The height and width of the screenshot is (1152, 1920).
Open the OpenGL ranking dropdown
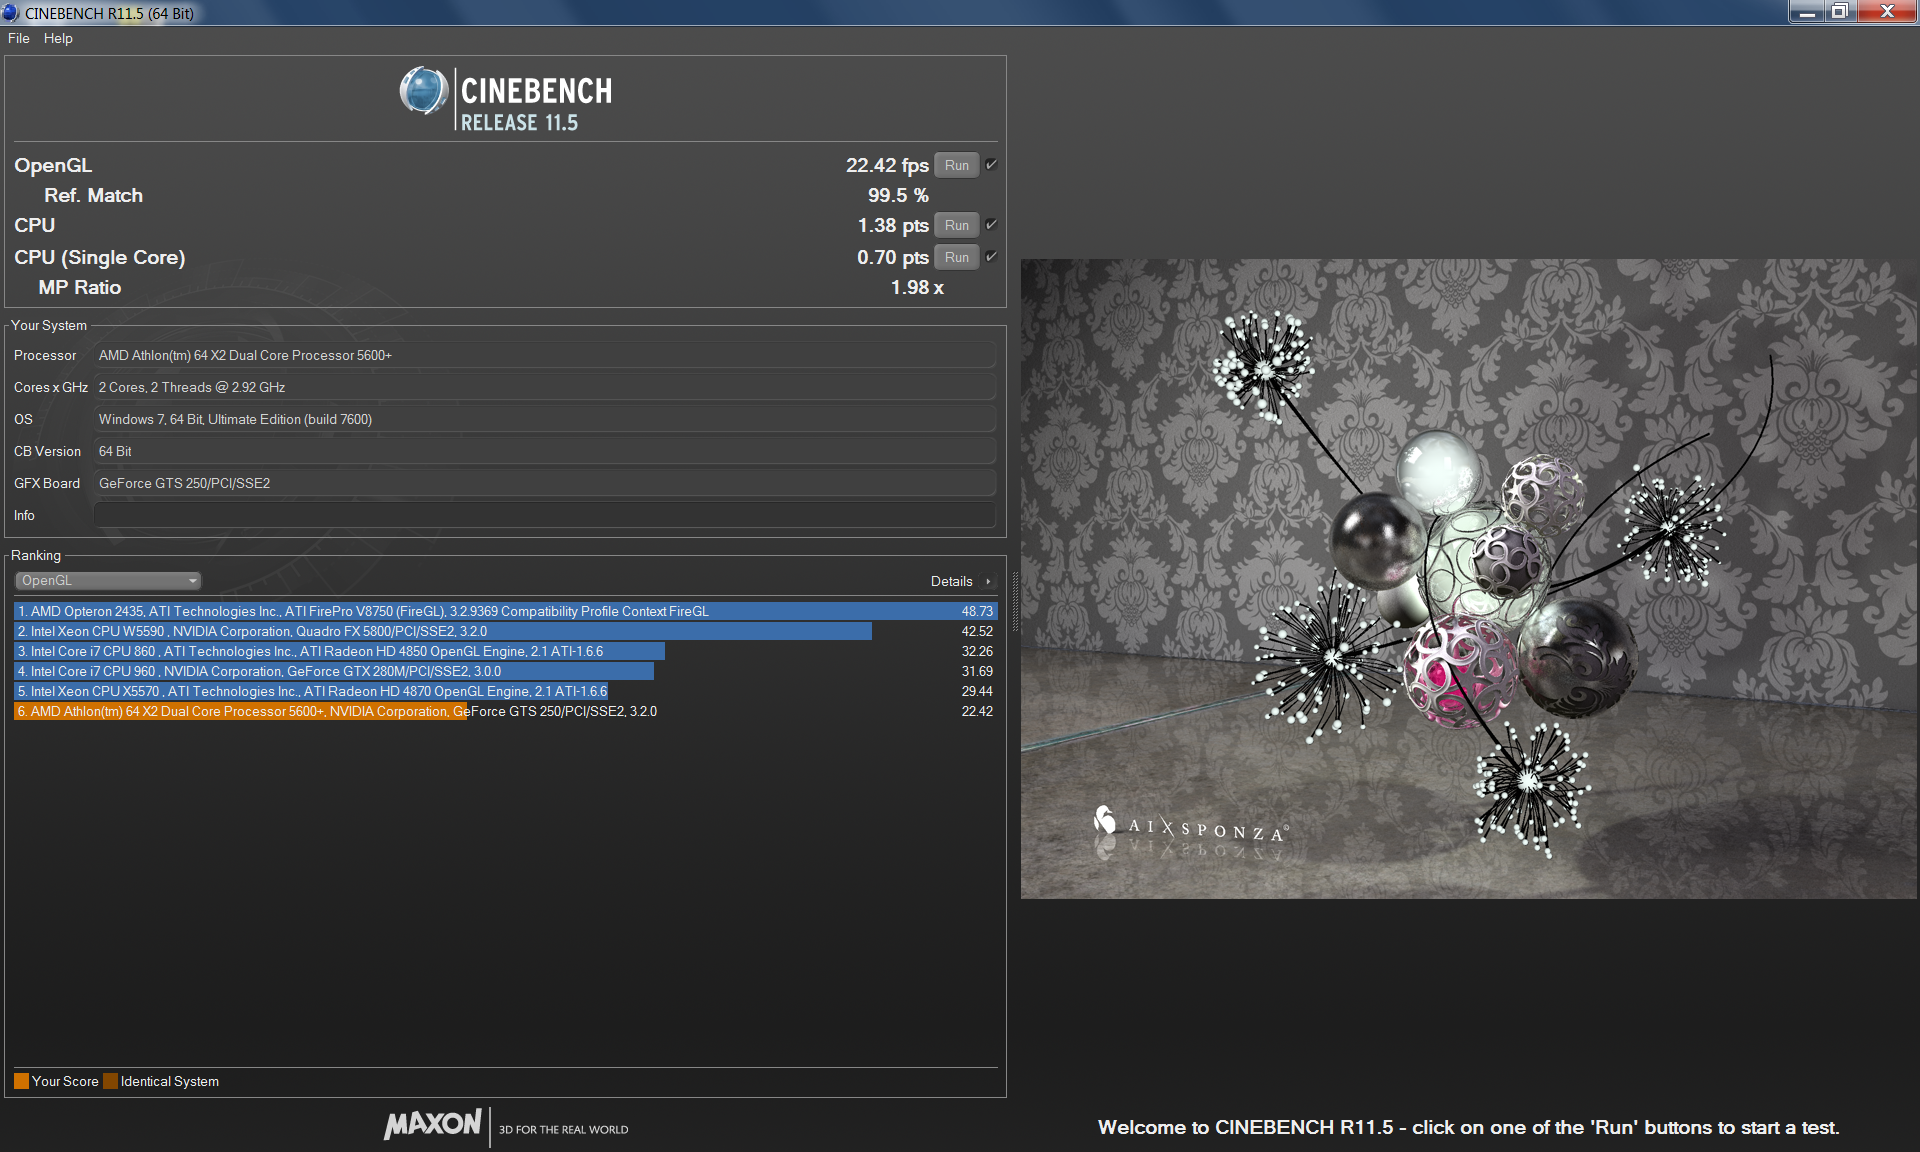[108, 581]
